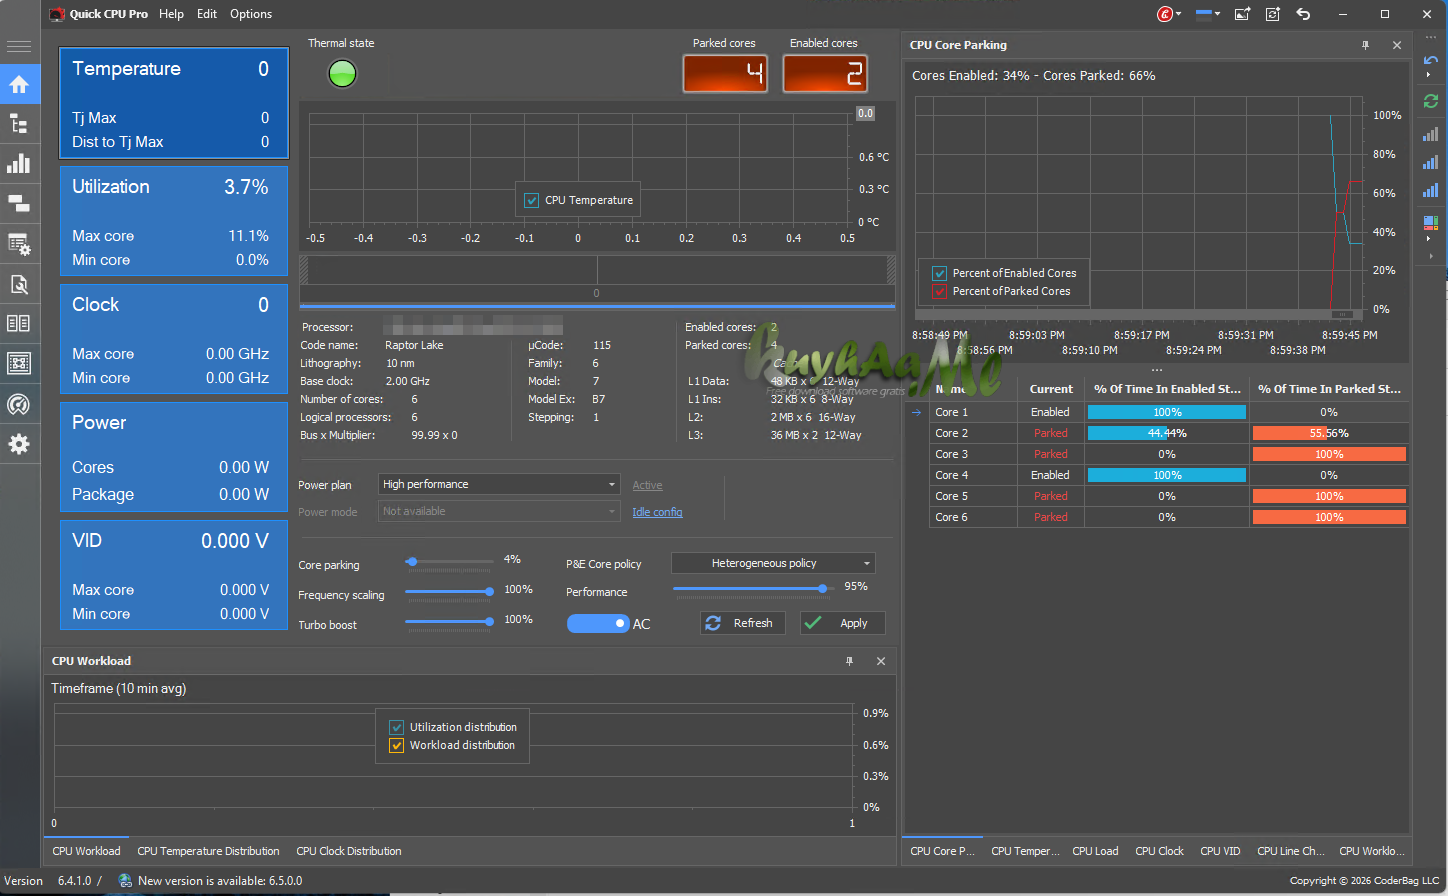
Task: Open the open-book icon in sidebar
Action: tap(19, 323)
